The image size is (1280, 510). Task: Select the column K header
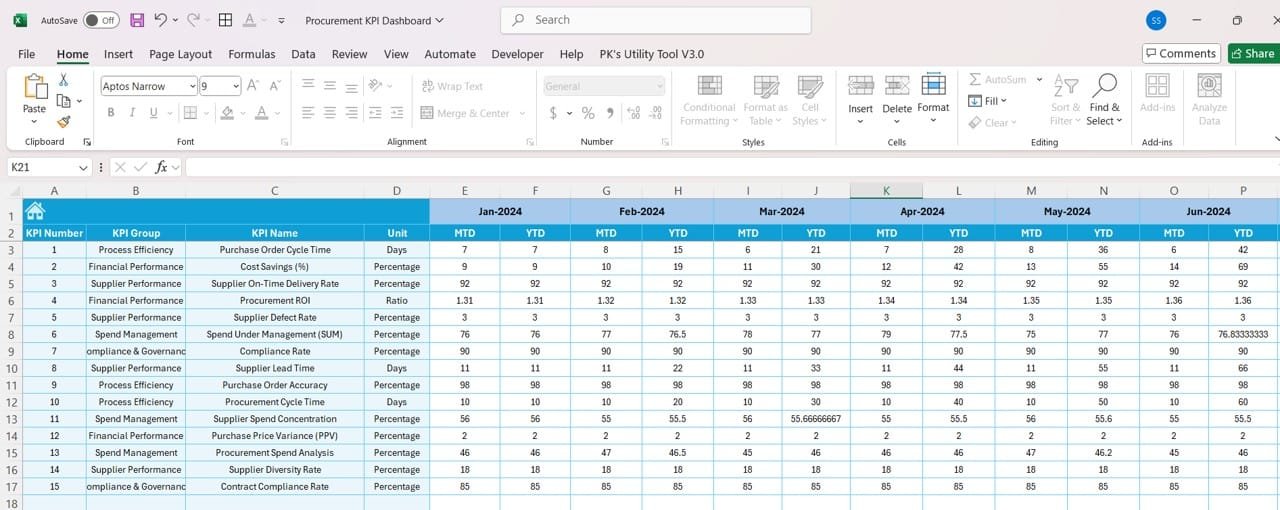pos(886,190)
